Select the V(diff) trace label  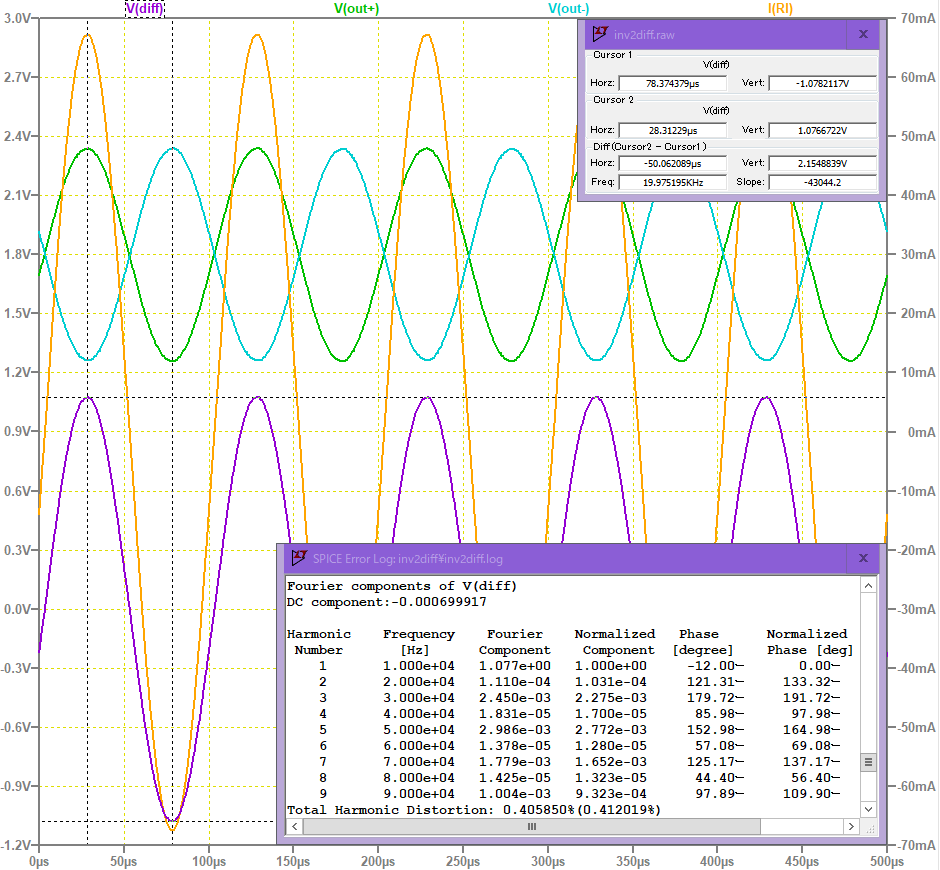tap(145, 8)
